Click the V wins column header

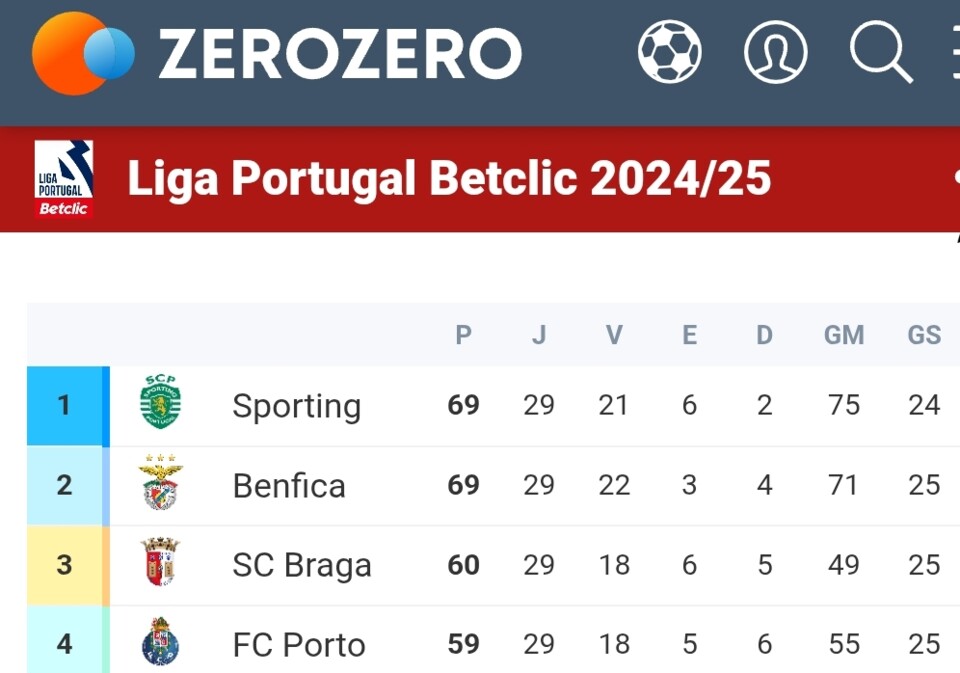tap(614, 335)
